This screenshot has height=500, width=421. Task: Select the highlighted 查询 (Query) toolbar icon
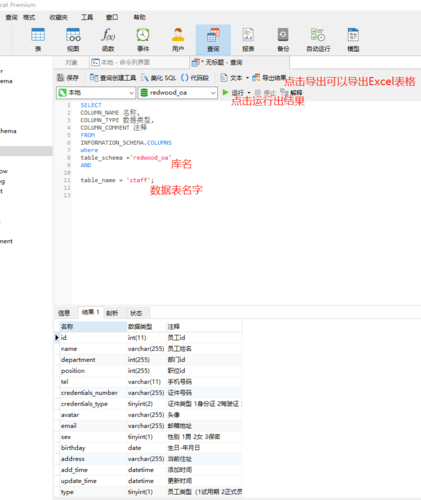click(x=213, y=40)
